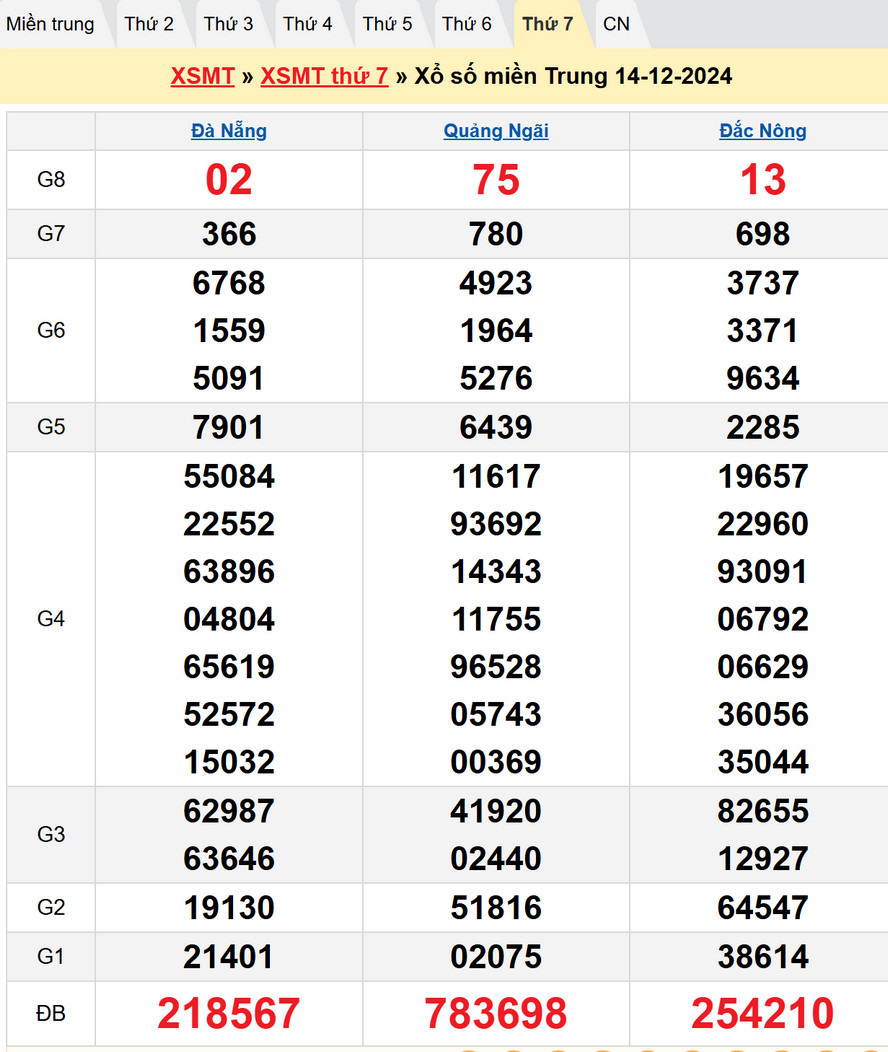Click Đà Nẵng special prize 218567

coord(229,1013)
